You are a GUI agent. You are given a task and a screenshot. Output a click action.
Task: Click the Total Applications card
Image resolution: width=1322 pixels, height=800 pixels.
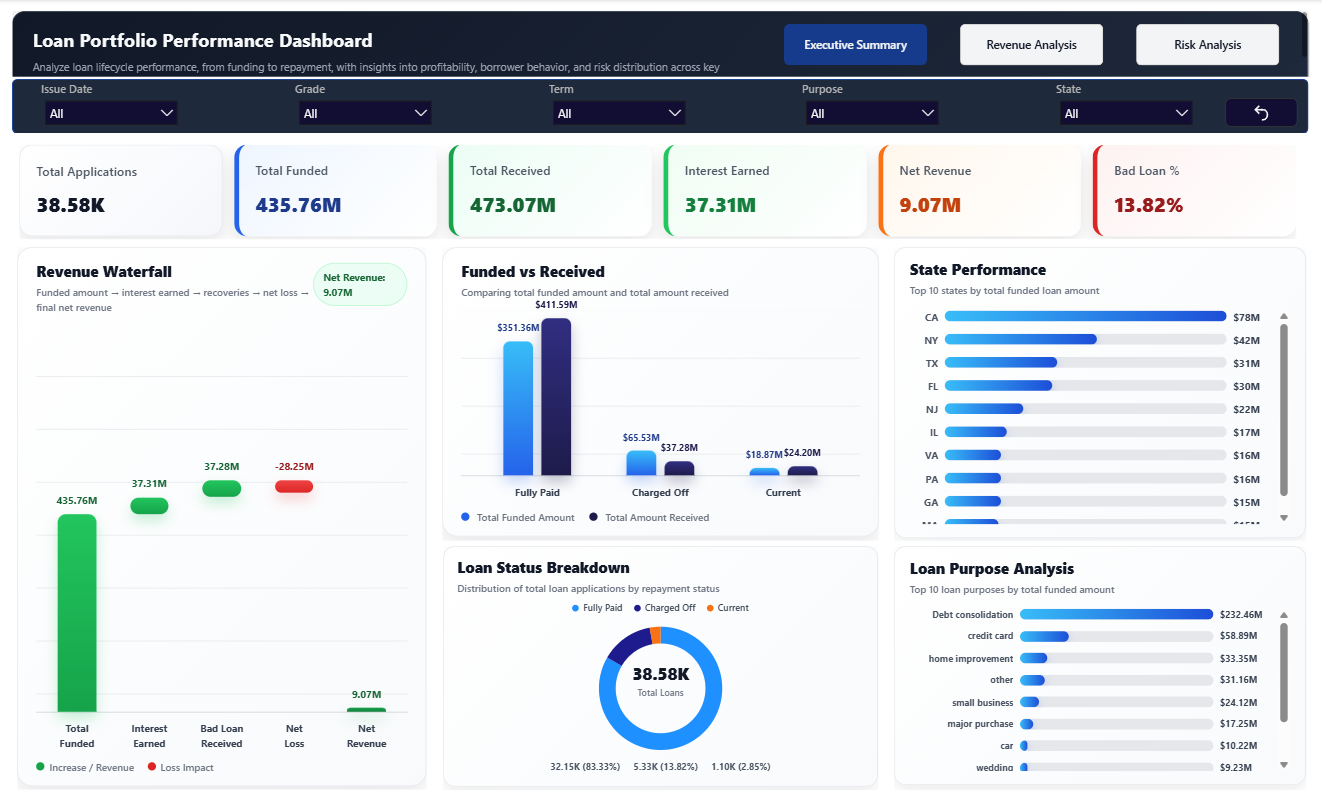click(121, 191)
